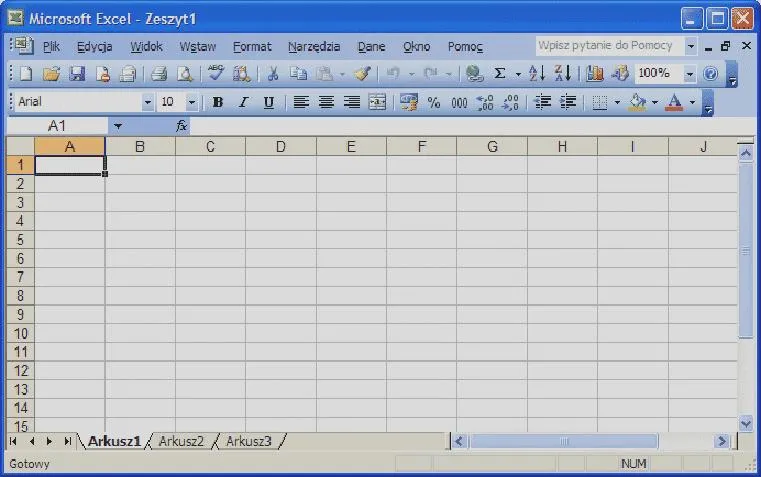Screen dimensions: 761x477
Task: Launch the Chart Wizard
Action: pyautogui.click(x=595, y=74)
